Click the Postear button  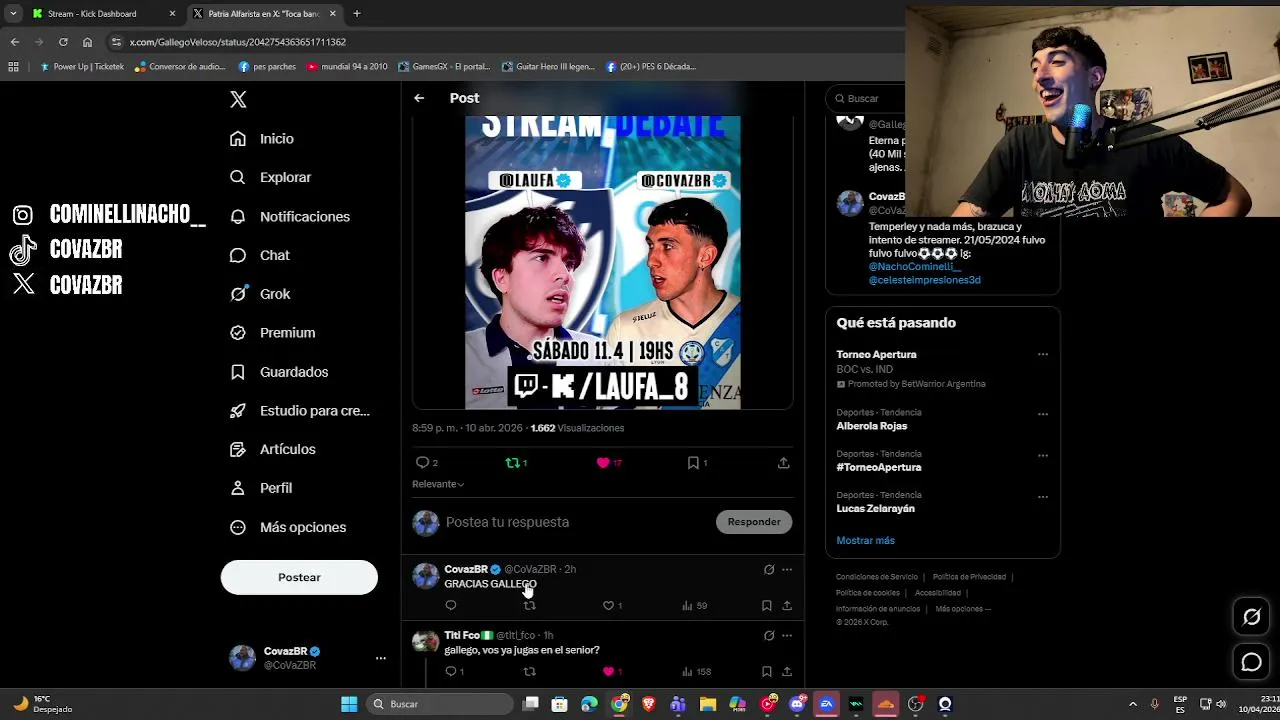[x=299, y=577]
